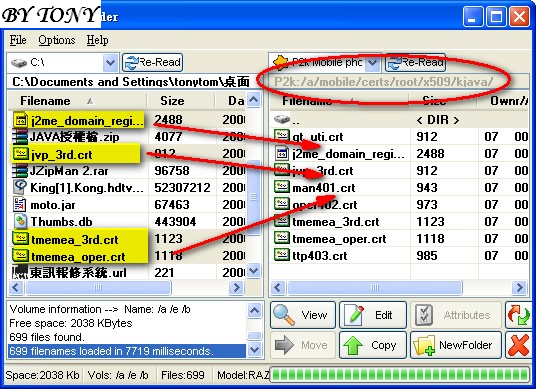The width and height of the screenshot is (536, 389).
Task: Click size value 52307212 in left panel
Action: pyautogui.click(x=182, y=187)
